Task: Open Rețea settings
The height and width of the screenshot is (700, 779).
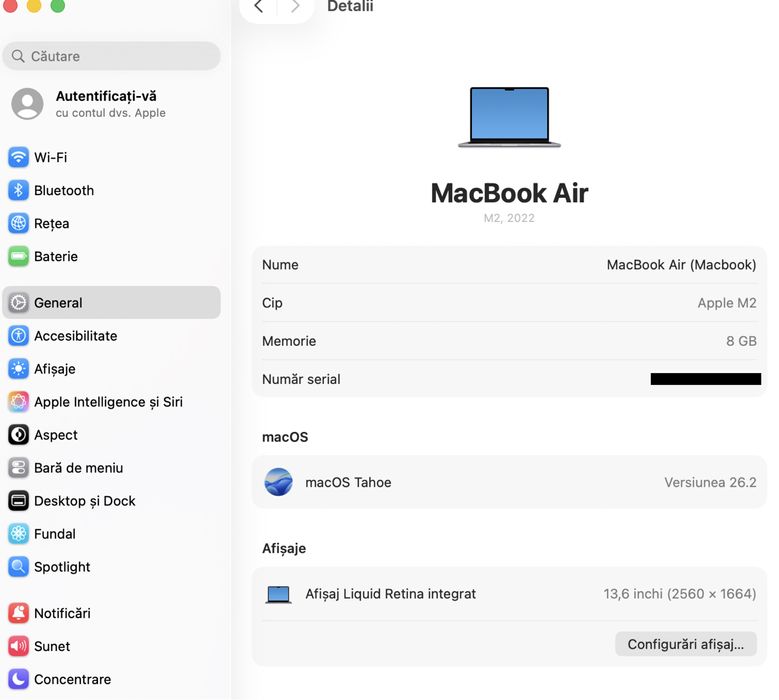Action: click(111, 224)
